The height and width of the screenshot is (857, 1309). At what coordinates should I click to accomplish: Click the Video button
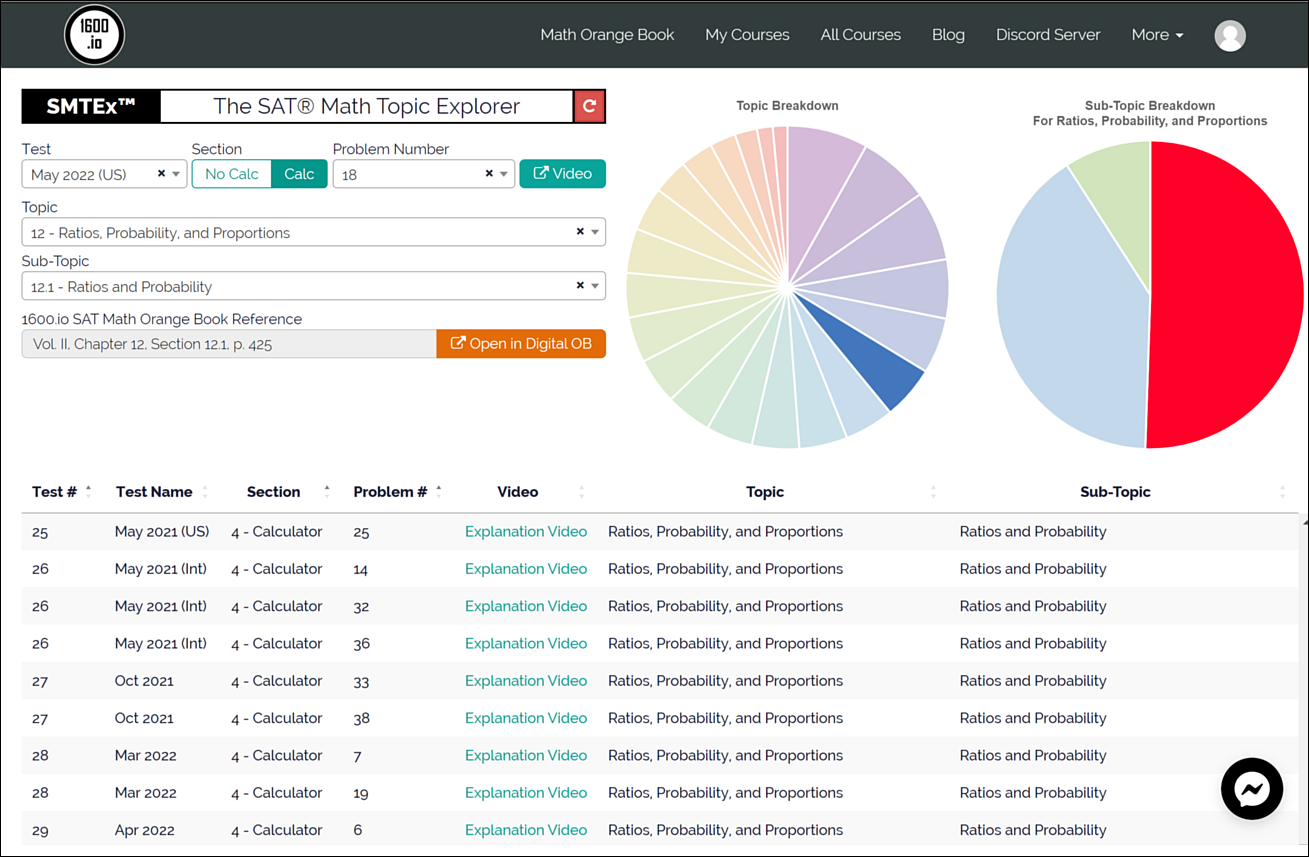click(562, 174)
